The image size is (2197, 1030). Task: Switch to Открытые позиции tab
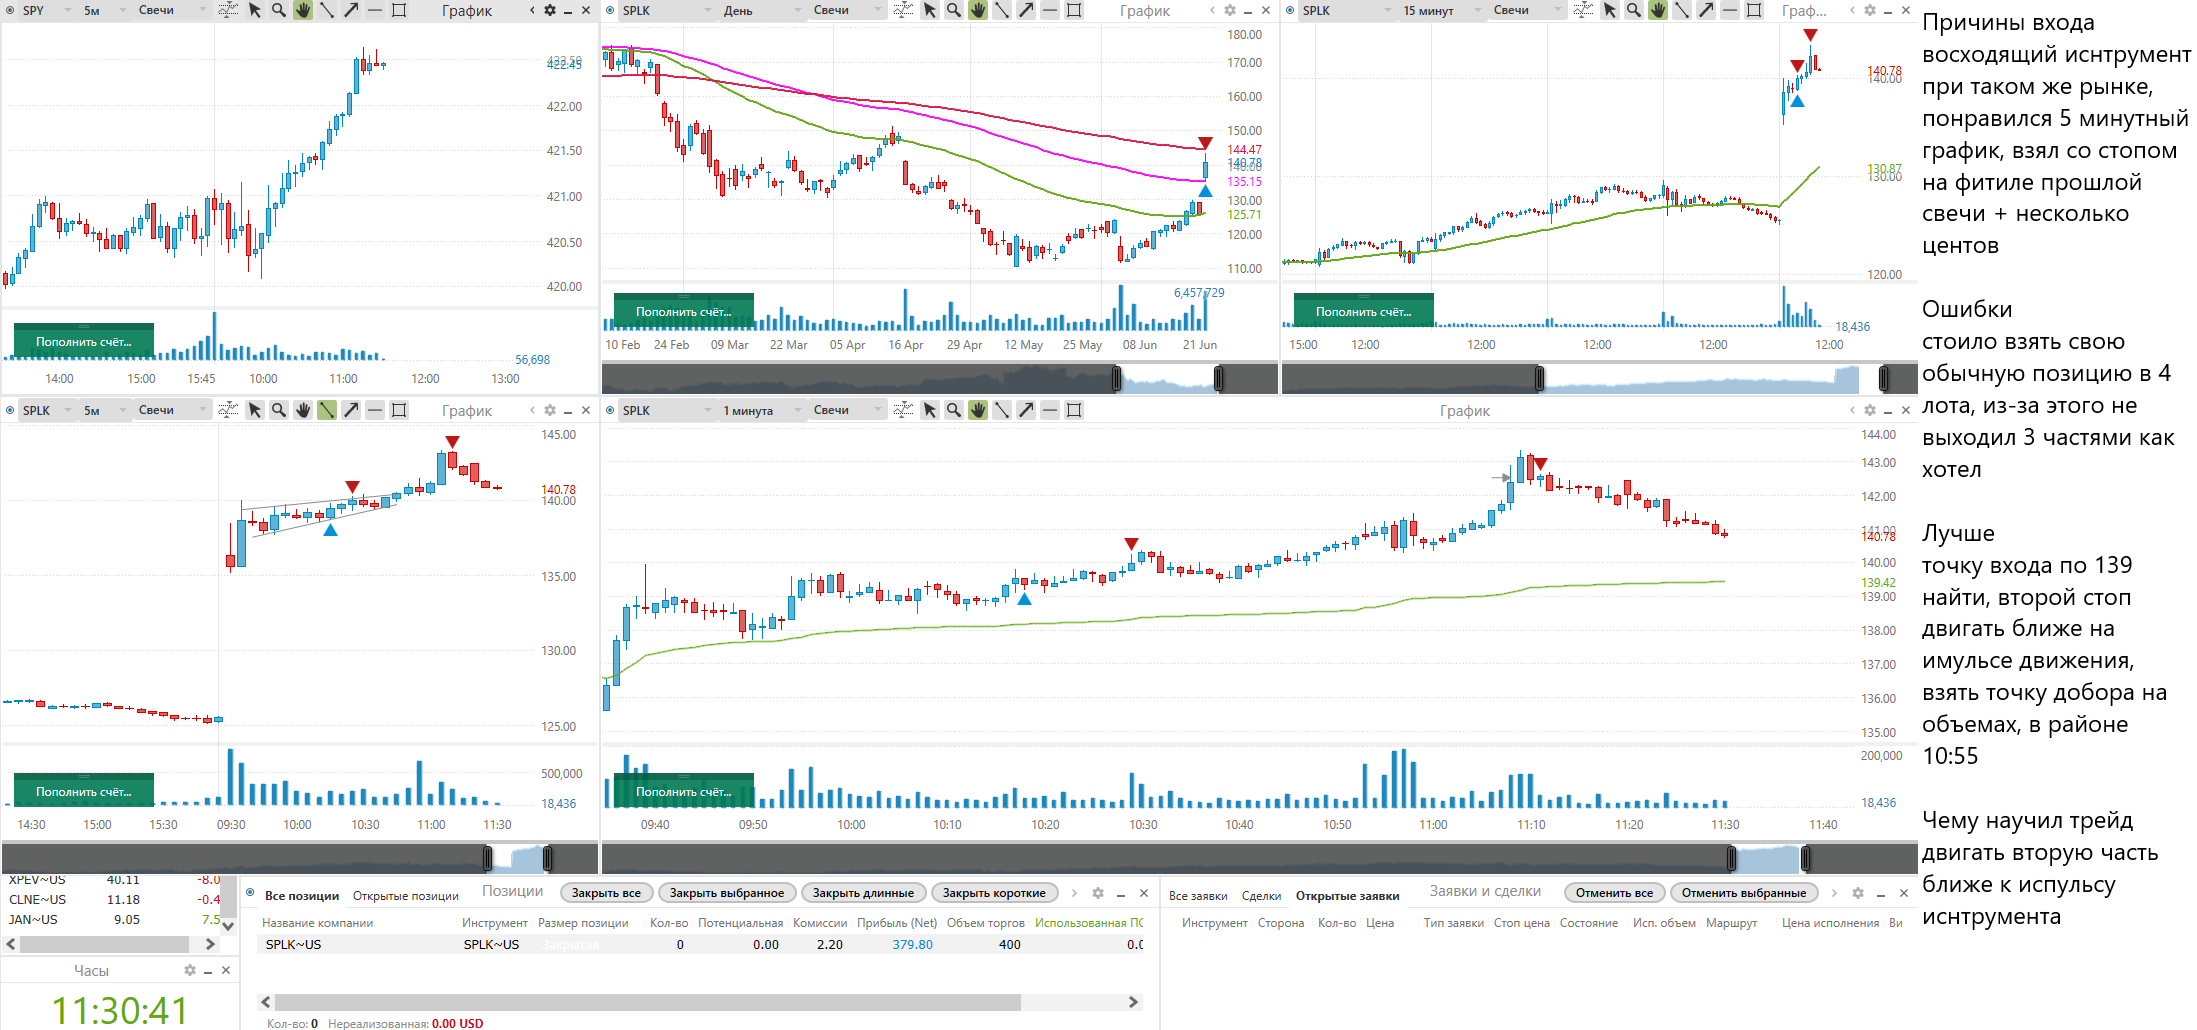tap(406, 896)
